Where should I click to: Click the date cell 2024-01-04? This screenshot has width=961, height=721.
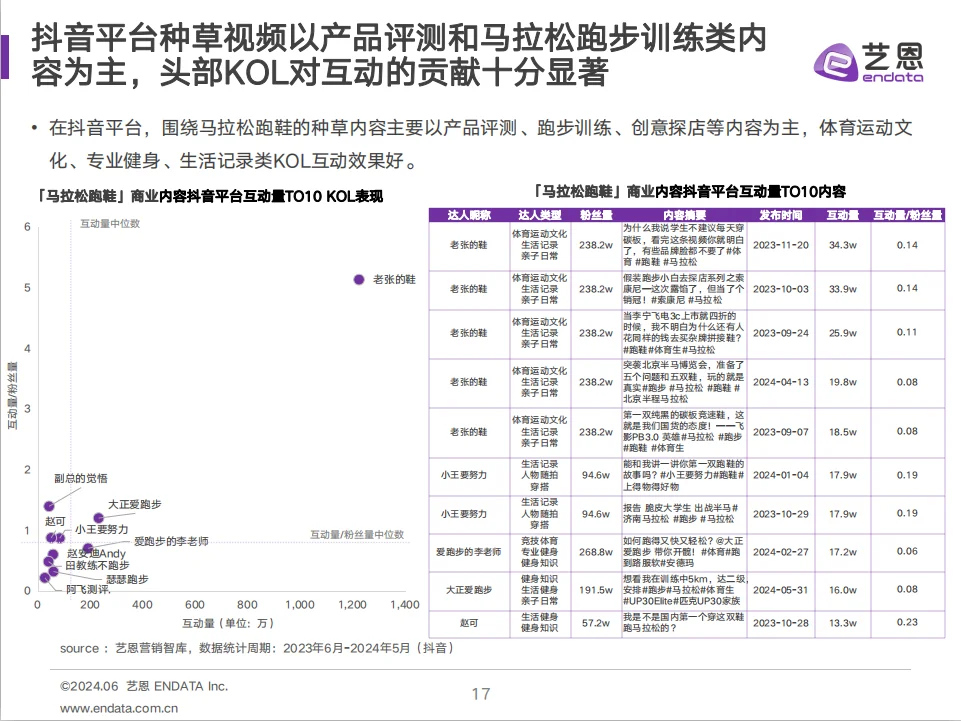click(781, 475)
